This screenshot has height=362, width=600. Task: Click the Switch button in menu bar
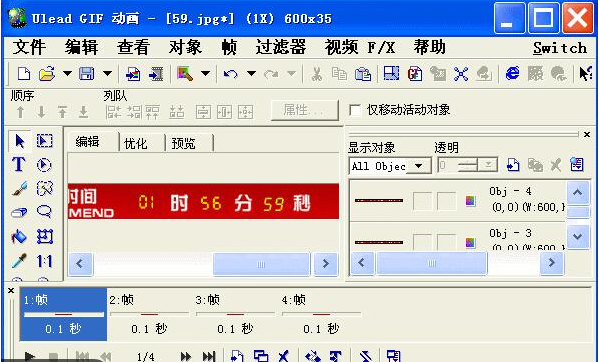point(560,48)
